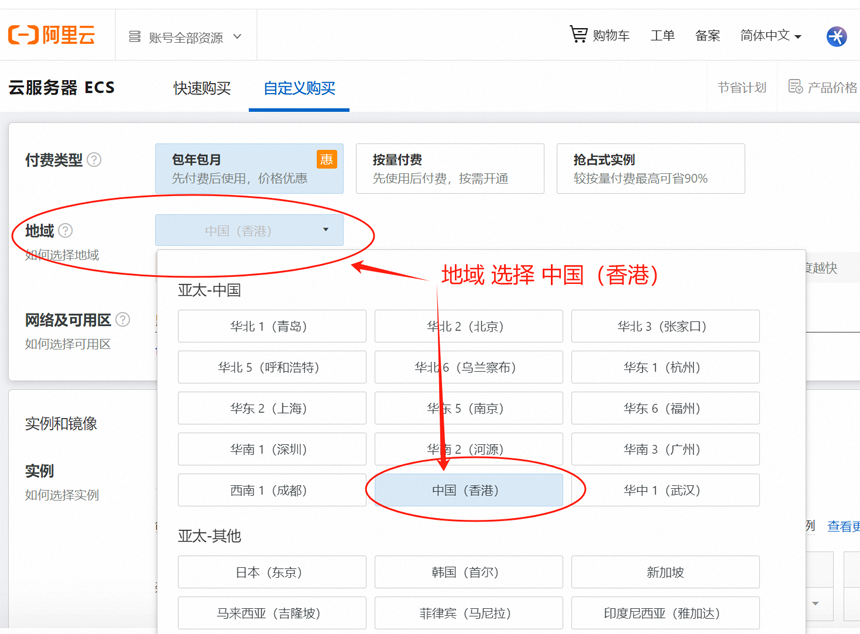Choose region 日本（东京）
The width and height of the screenshot is (860, 634).
272,572
